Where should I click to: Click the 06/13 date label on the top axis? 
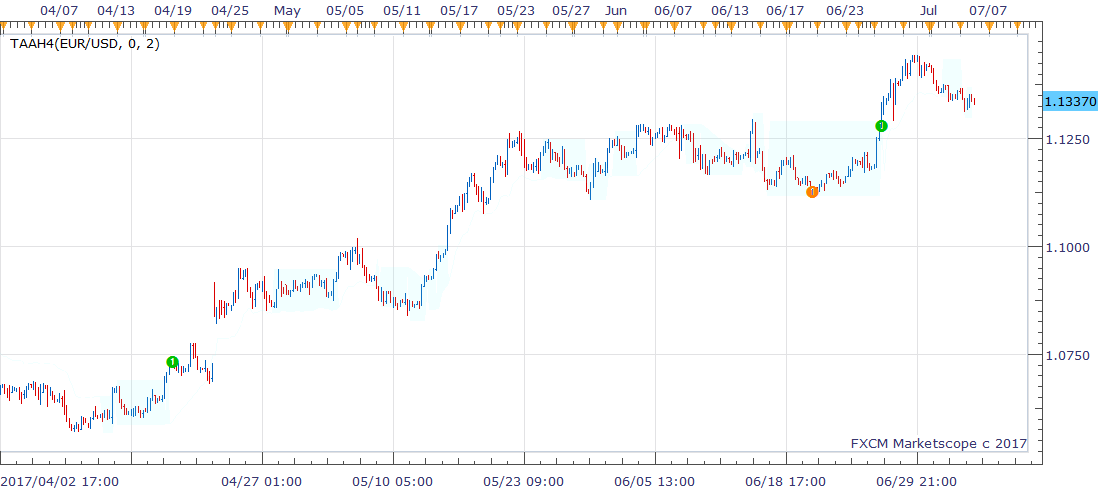[x=730, y=11]
